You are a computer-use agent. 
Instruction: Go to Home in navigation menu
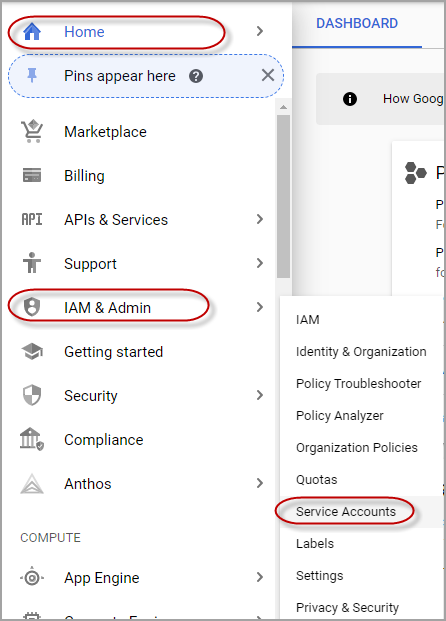tap(84, 32)
